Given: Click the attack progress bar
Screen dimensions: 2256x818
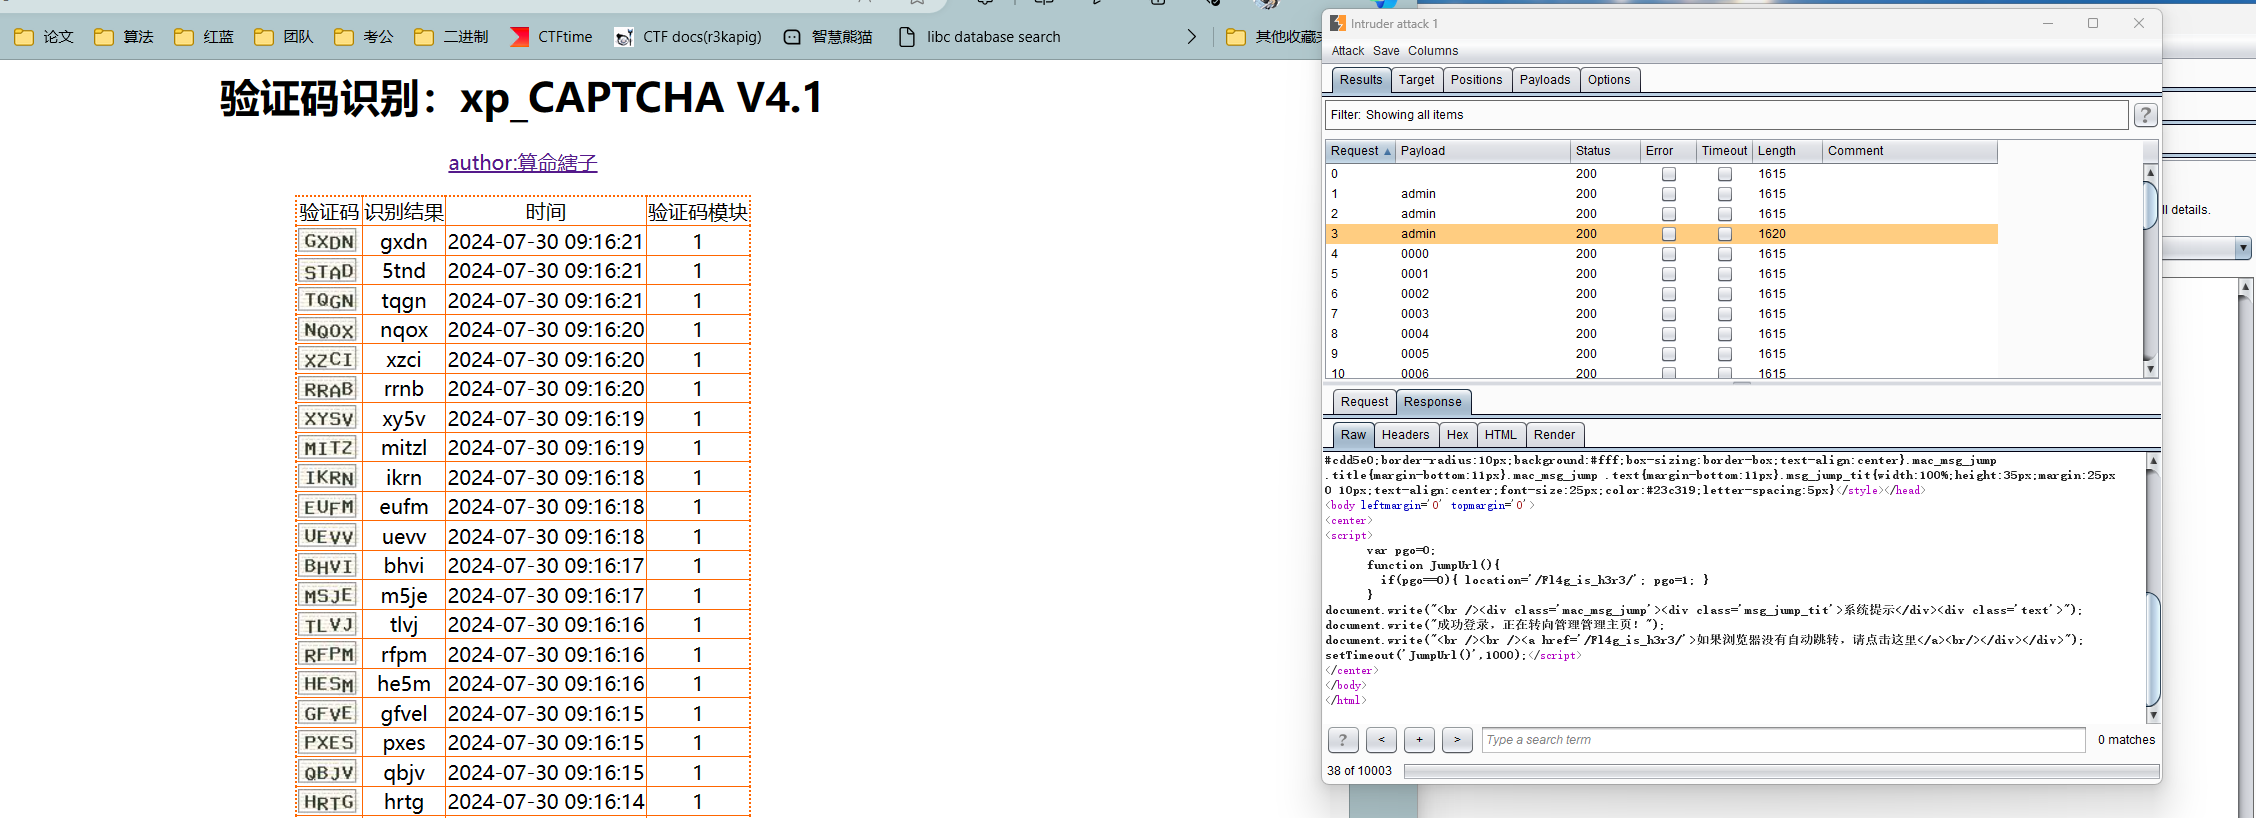Looking at the screenshot, I should point(1781,771).
